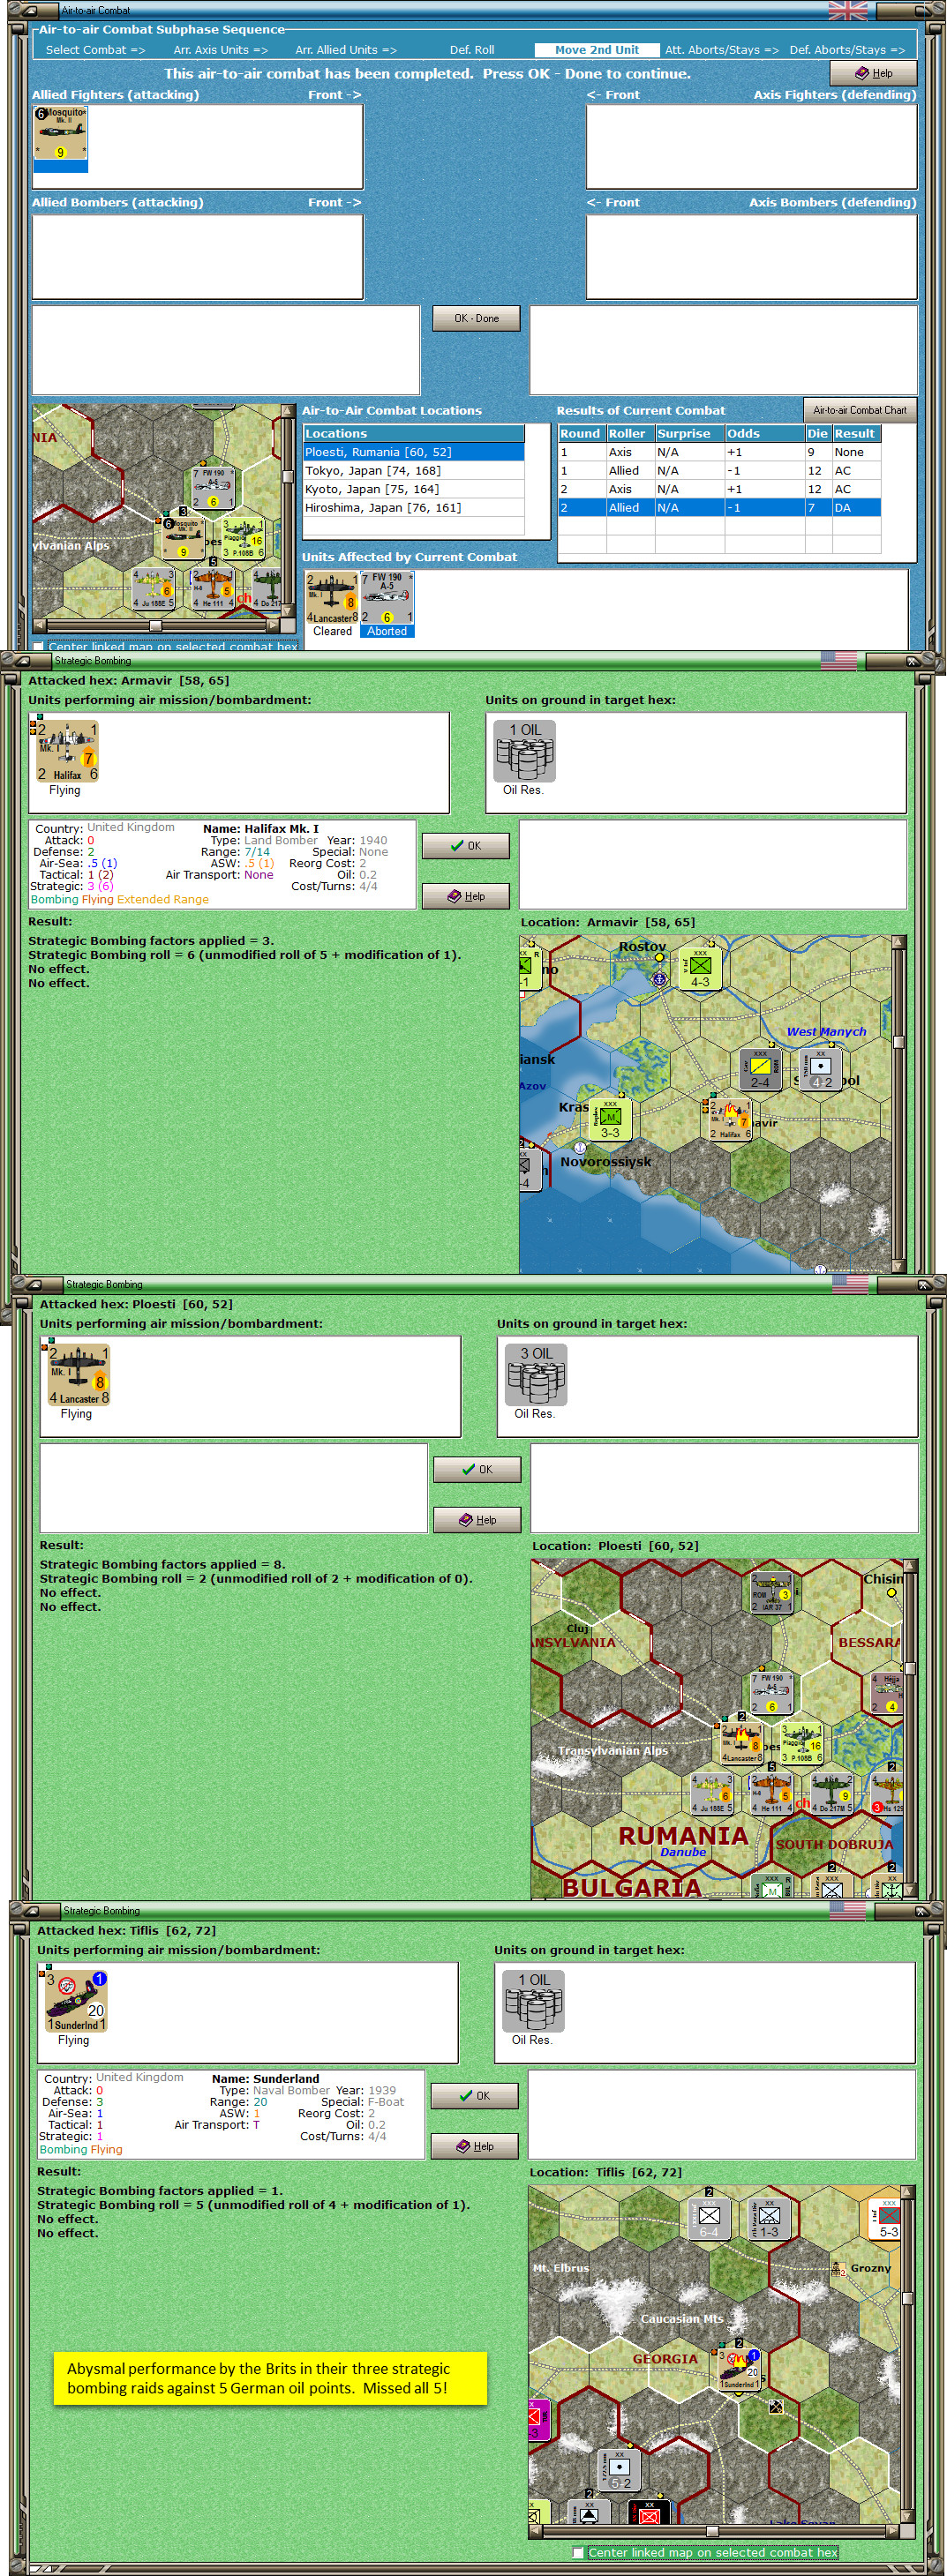
Task: Click OK in the Armavir bombing window
Action: pyautogui.click(x=466, y=846)
